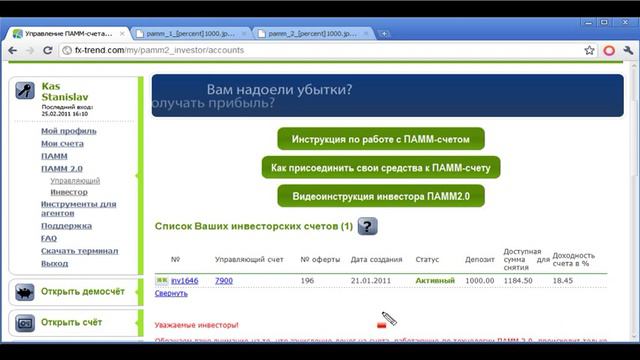Select Управляющий submenu item

[x=75, y=180]
